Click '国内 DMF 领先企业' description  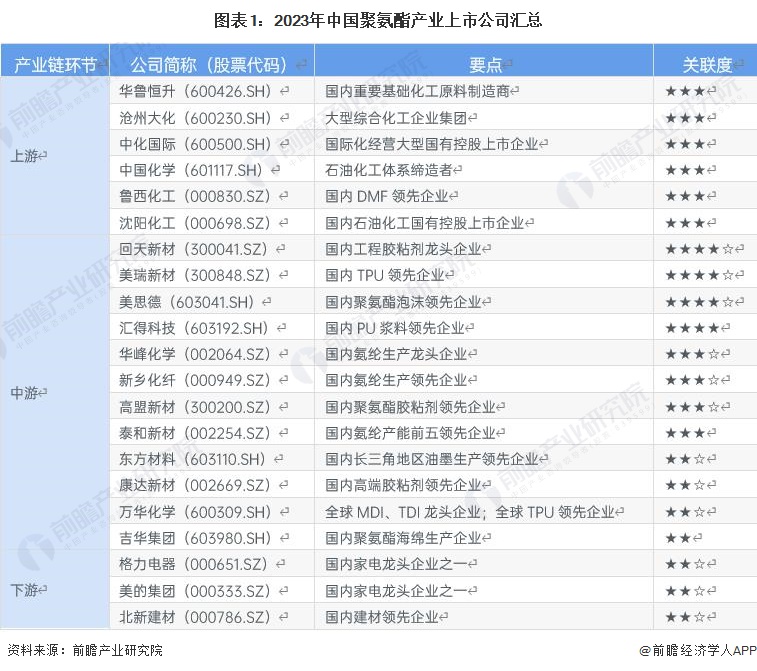tap(387, 196)
